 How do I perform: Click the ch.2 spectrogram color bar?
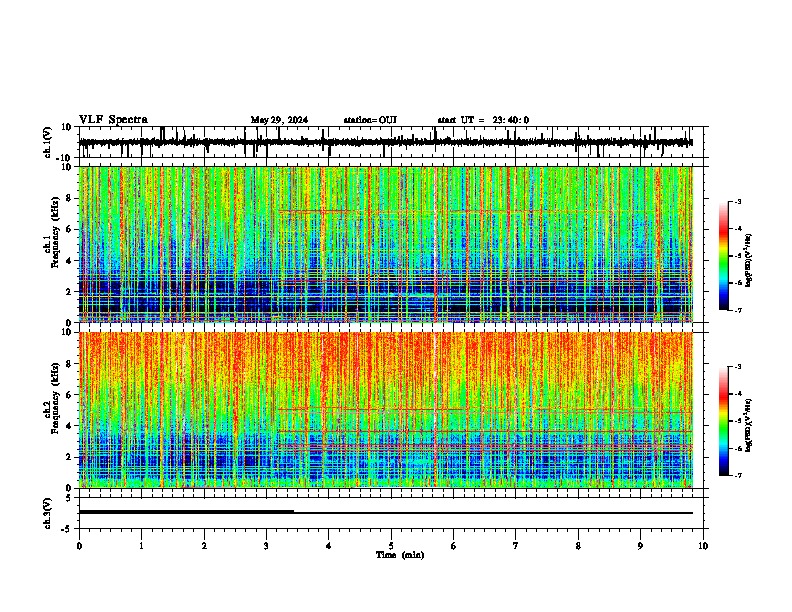pos(724,421)
